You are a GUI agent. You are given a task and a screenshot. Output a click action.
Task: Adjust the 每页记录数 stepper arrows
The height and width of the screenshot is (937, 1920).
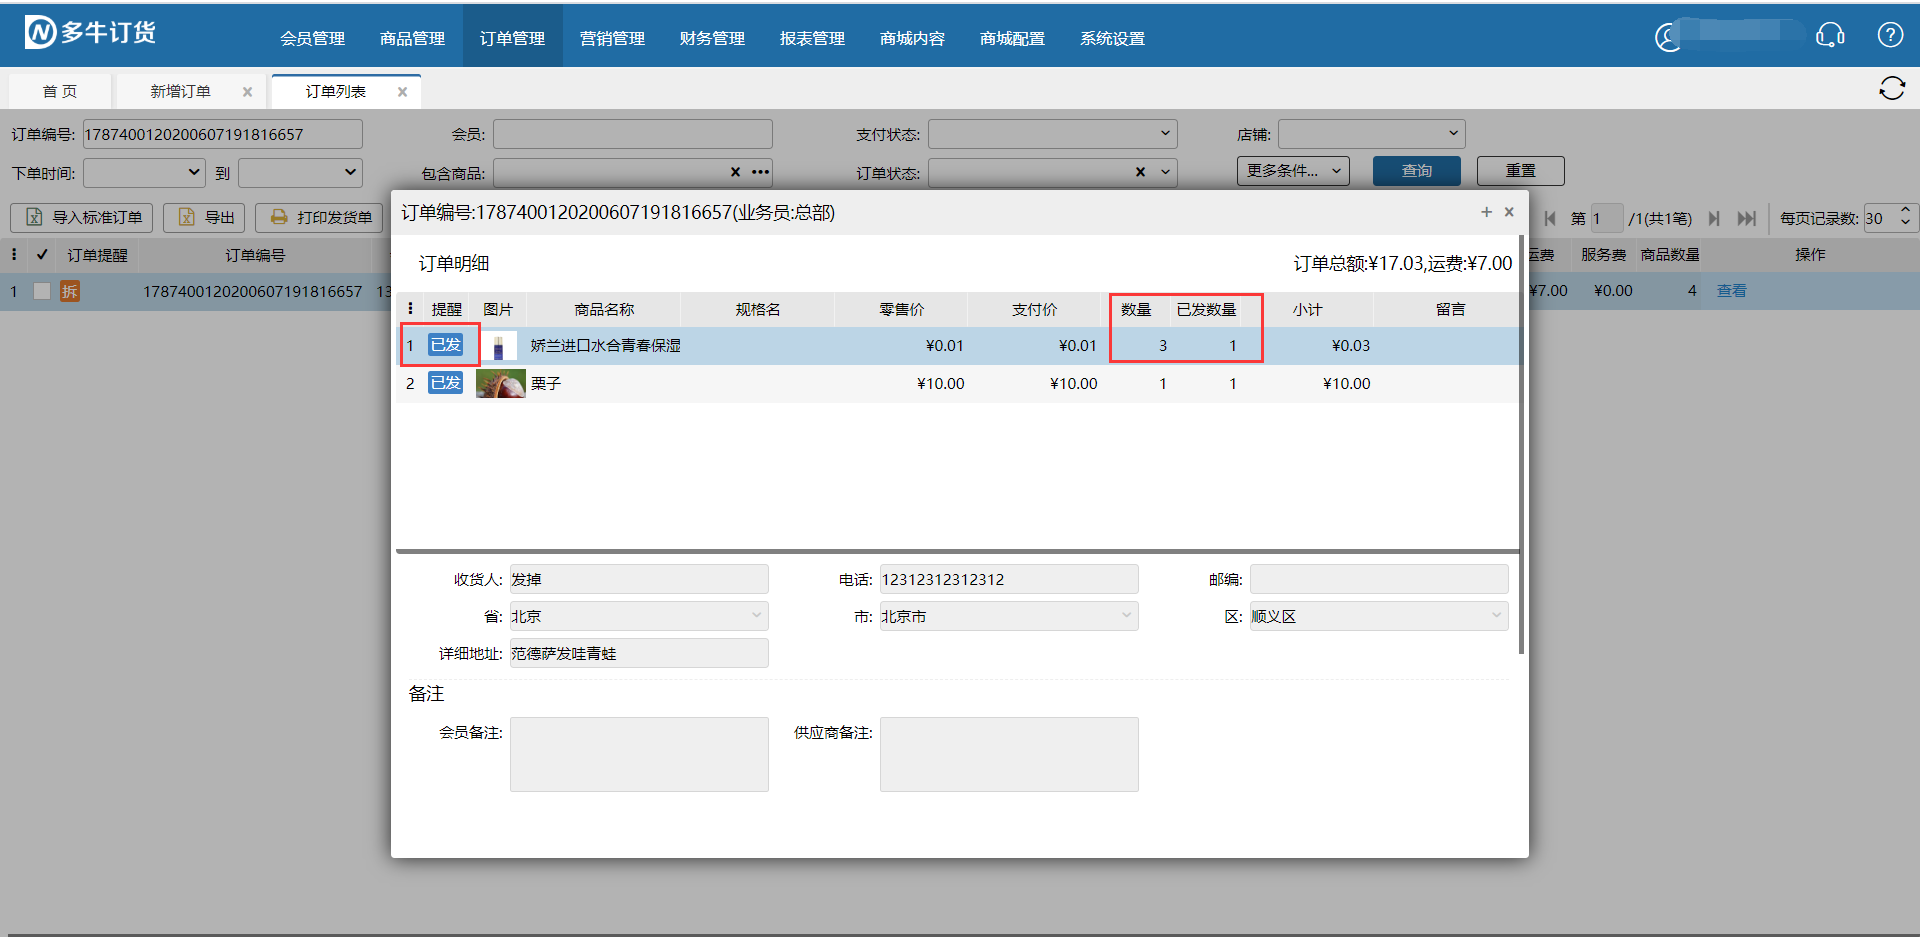(1905, 217)
